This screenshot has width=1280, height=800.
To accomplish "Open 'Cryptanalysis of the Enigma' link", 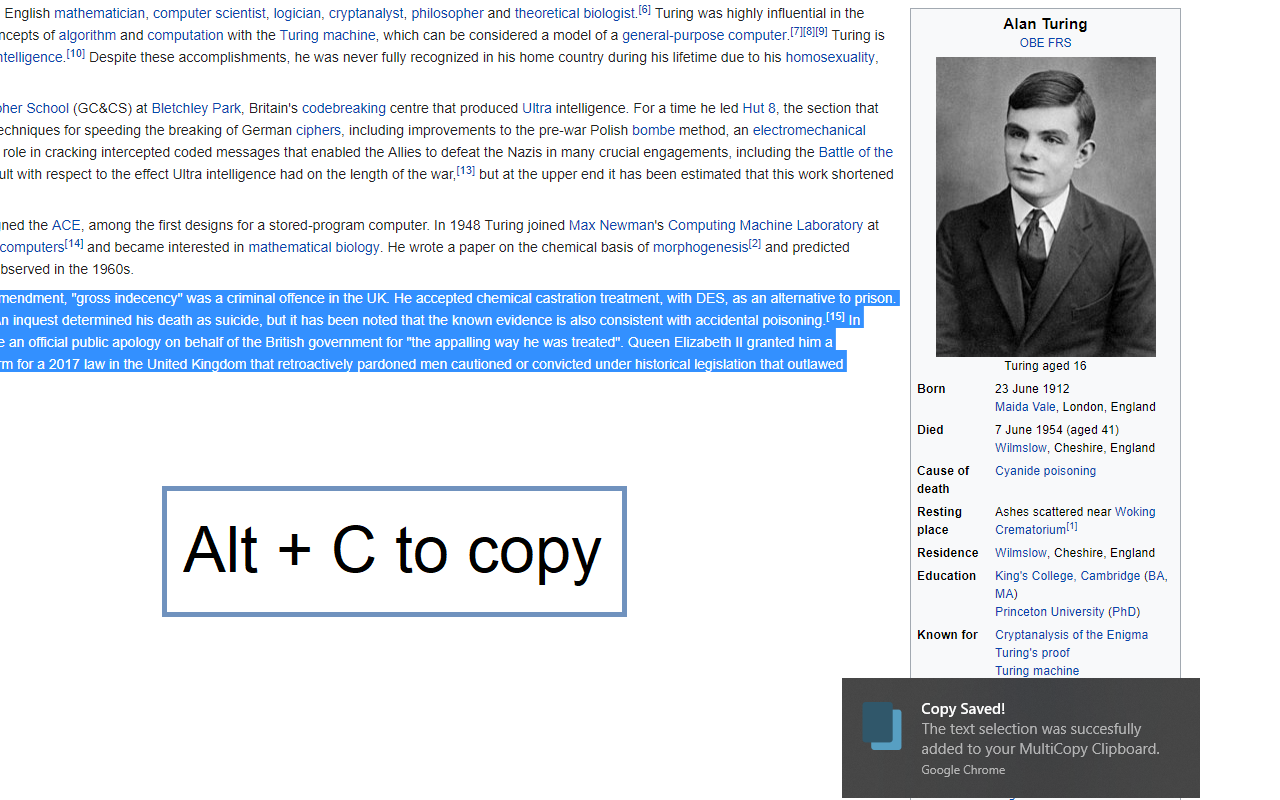I will (x=1071, y=635).
